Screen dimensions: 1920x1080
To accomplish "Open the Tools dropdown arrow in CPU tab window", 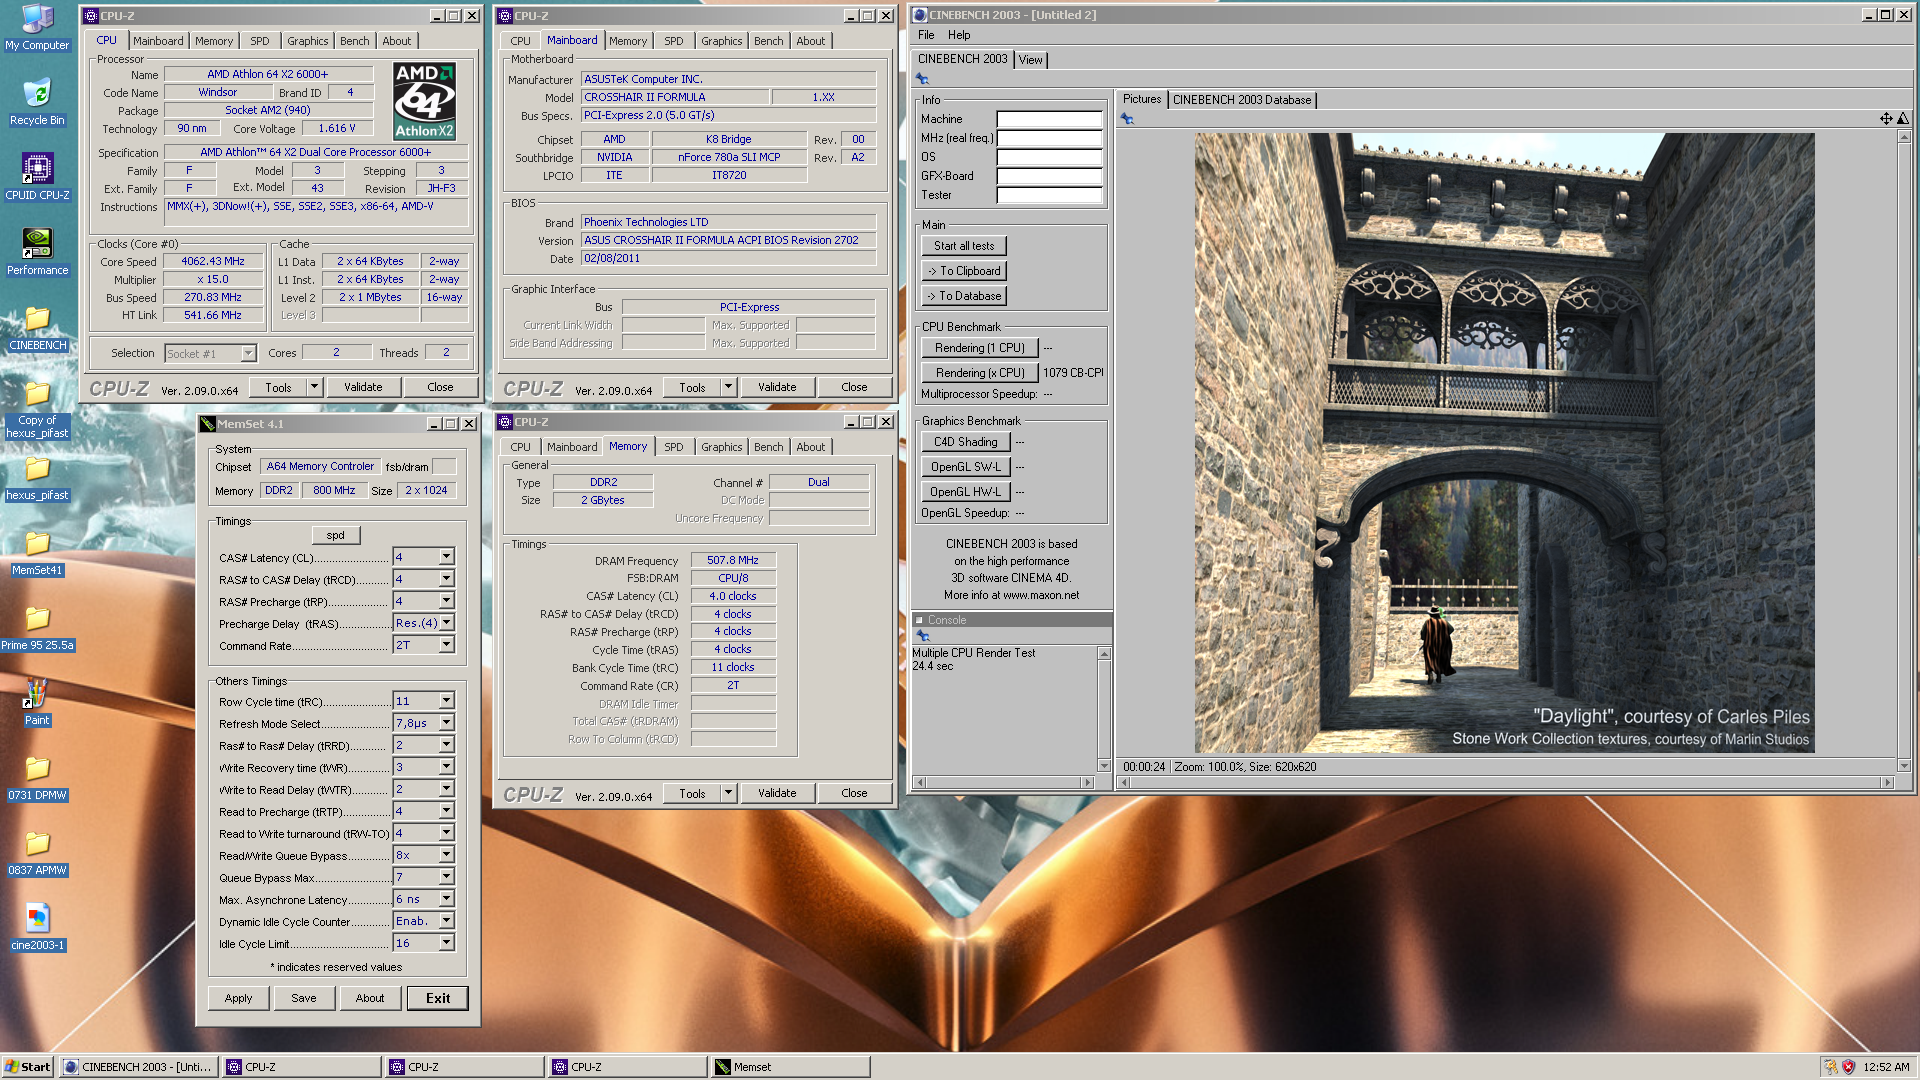I will [314, 387].
